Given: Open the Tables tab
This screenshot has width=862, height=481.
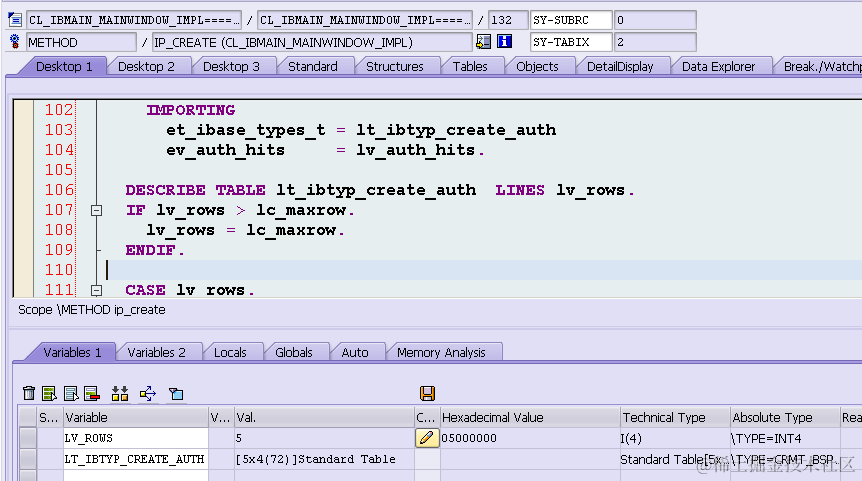Looking at the screenshot, I should (x=470, y=67).
